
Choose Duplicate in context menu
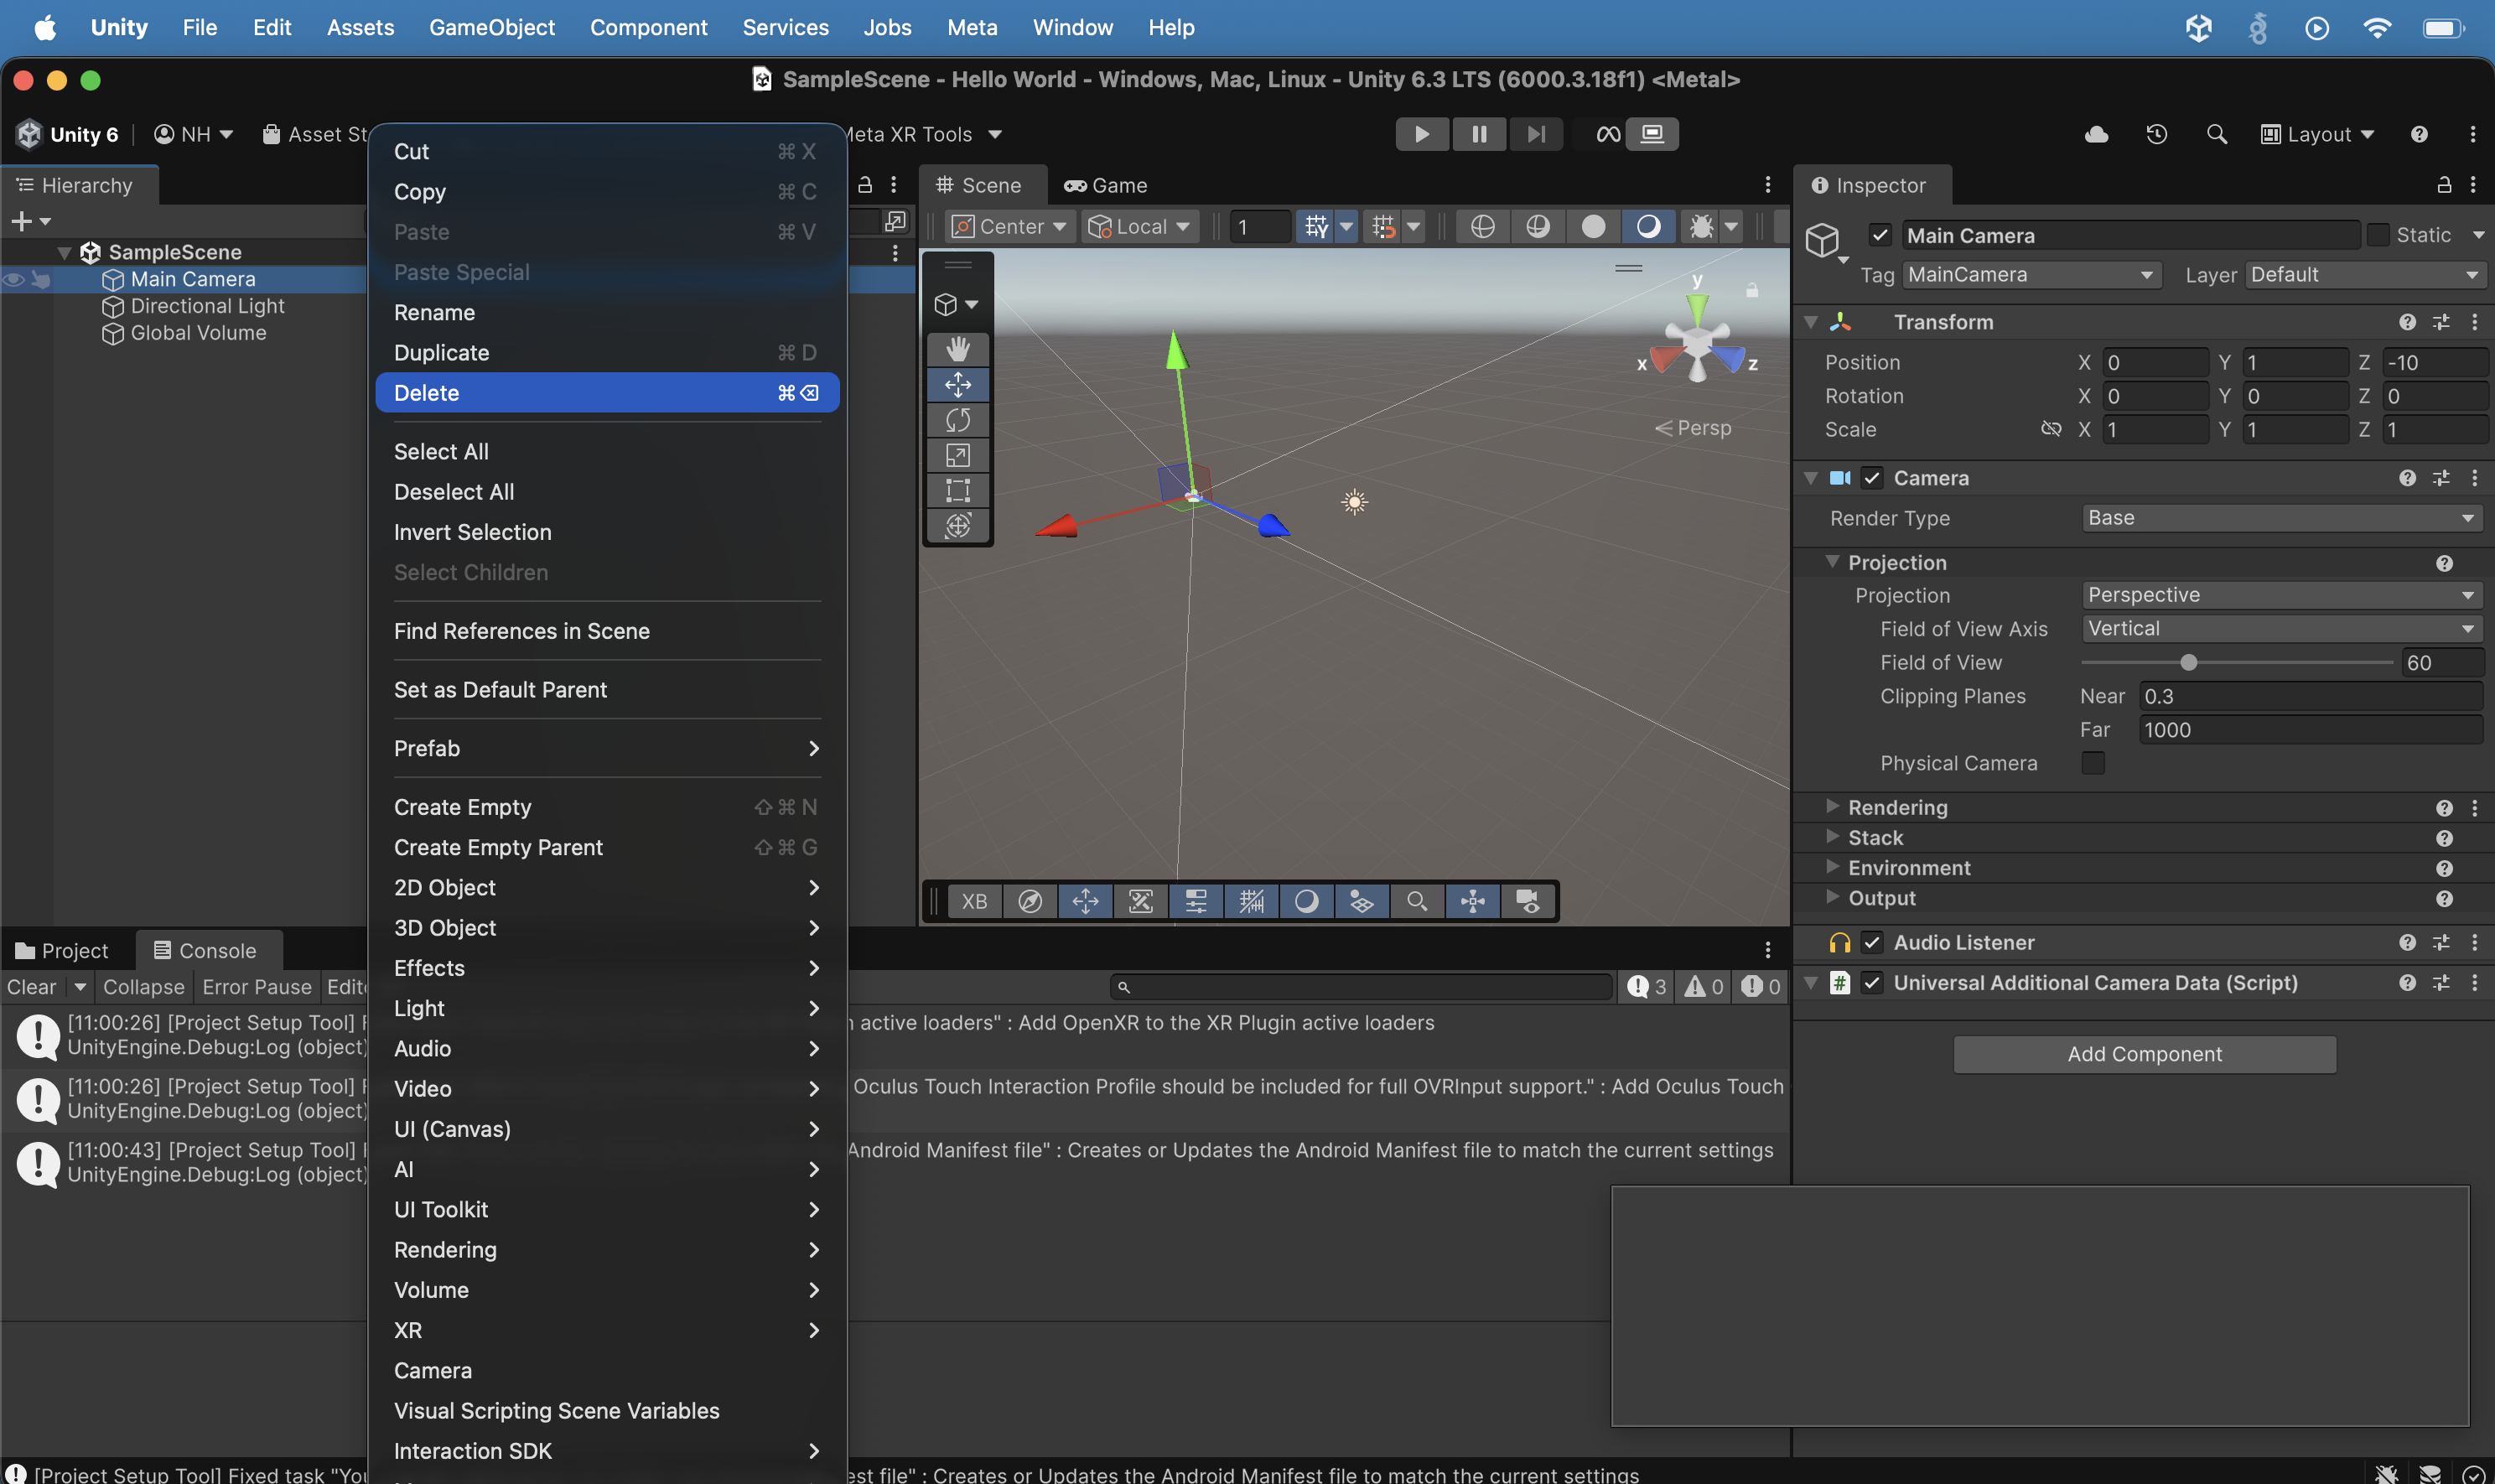pos(607,353)
